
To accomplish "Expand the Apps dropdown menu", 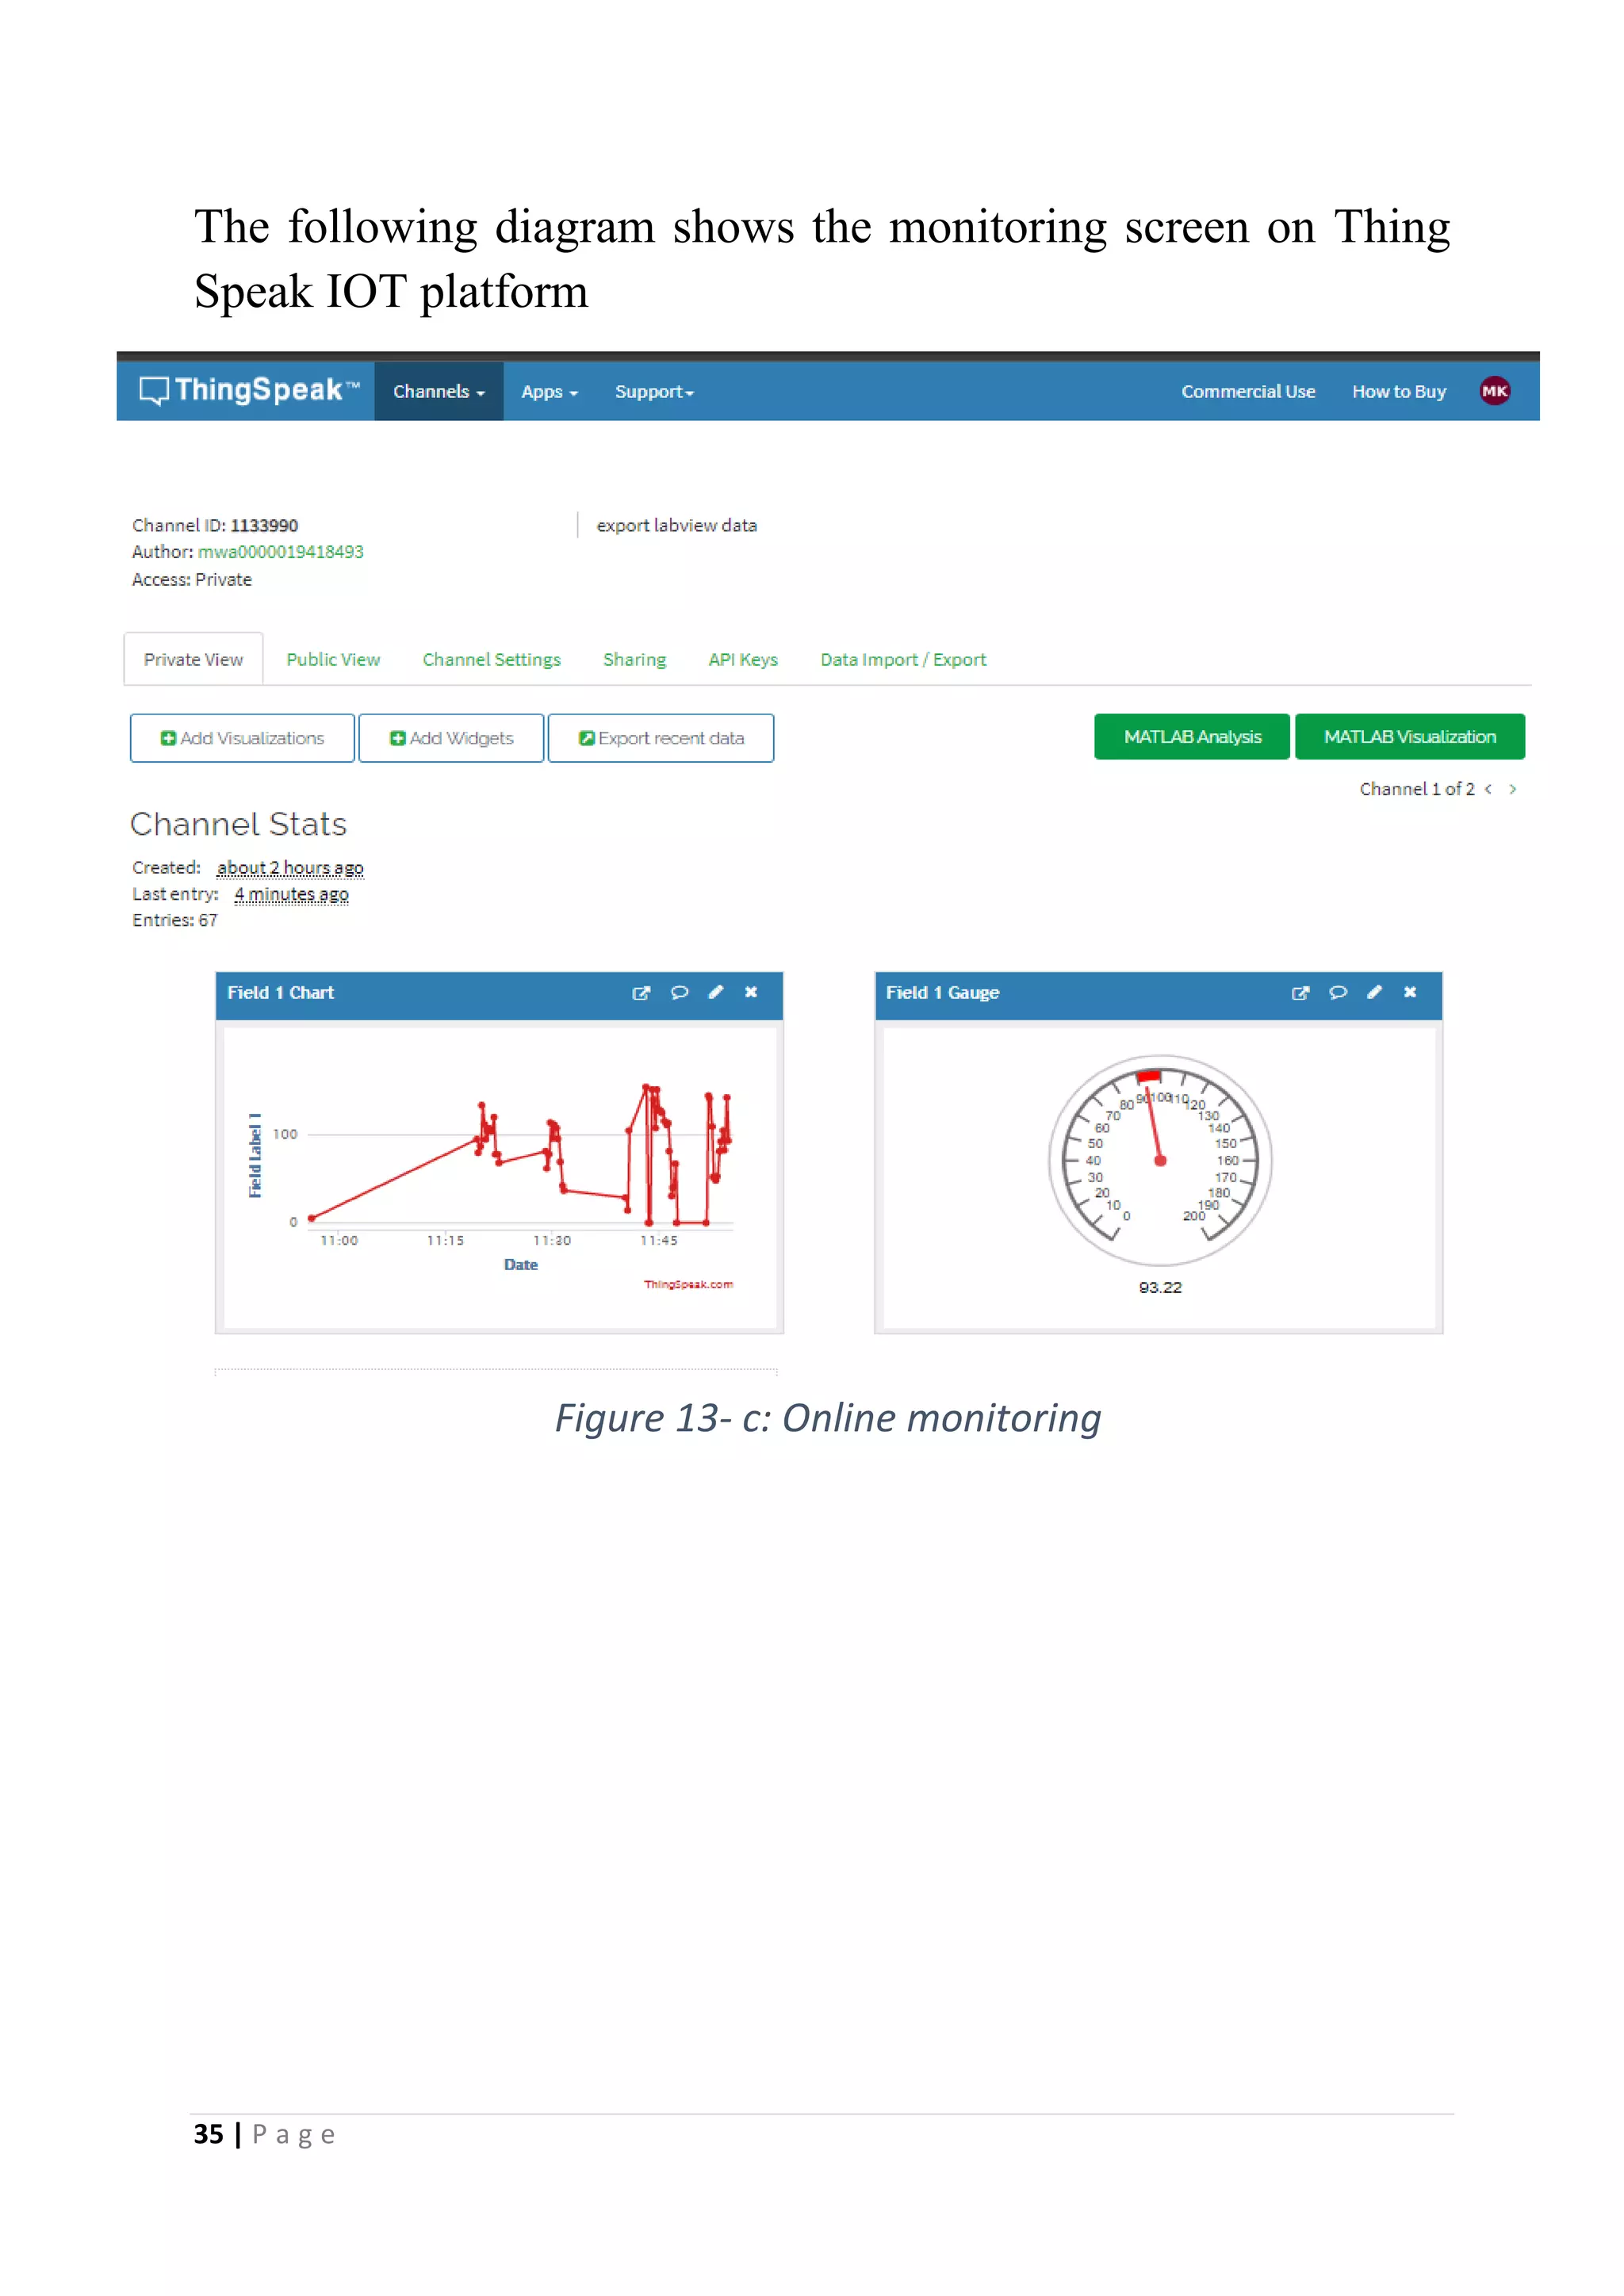I will [x=549, y=392].
